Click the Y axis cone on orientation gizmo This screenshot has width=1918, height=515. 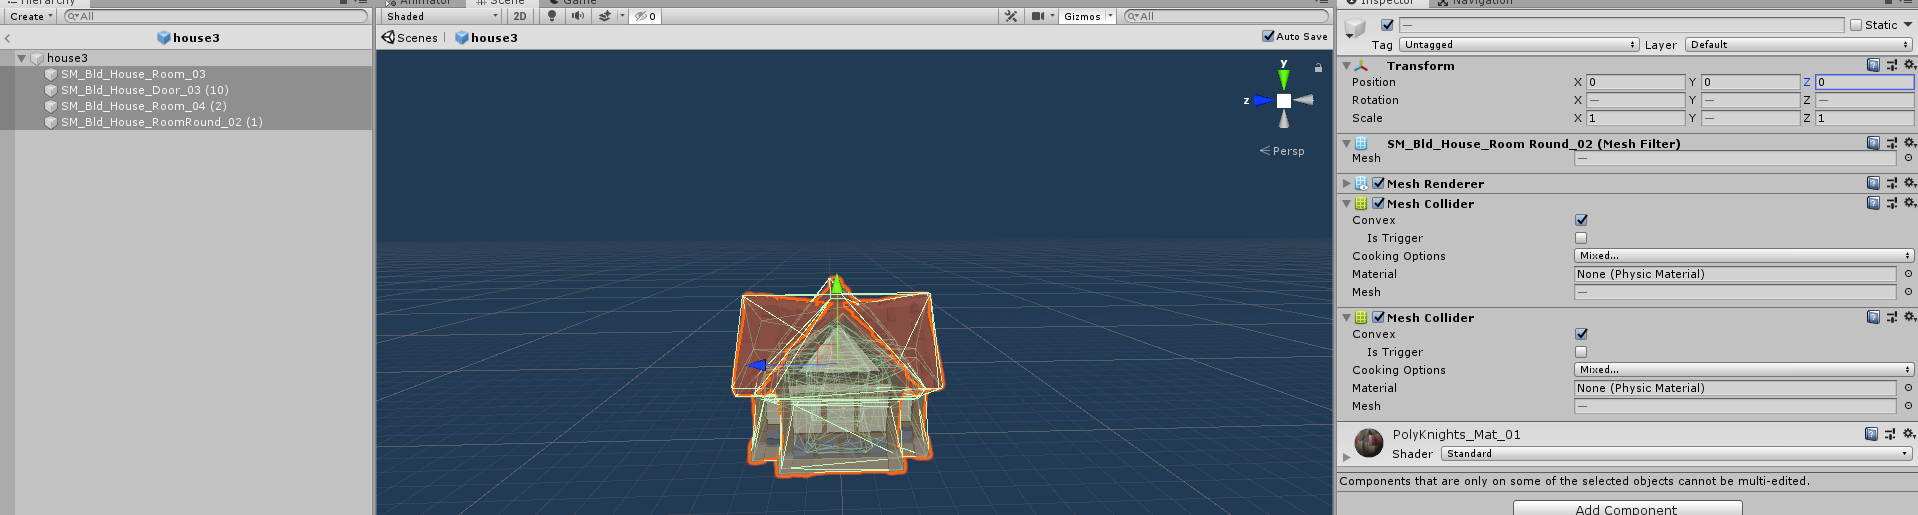(x=1284, y=78)
